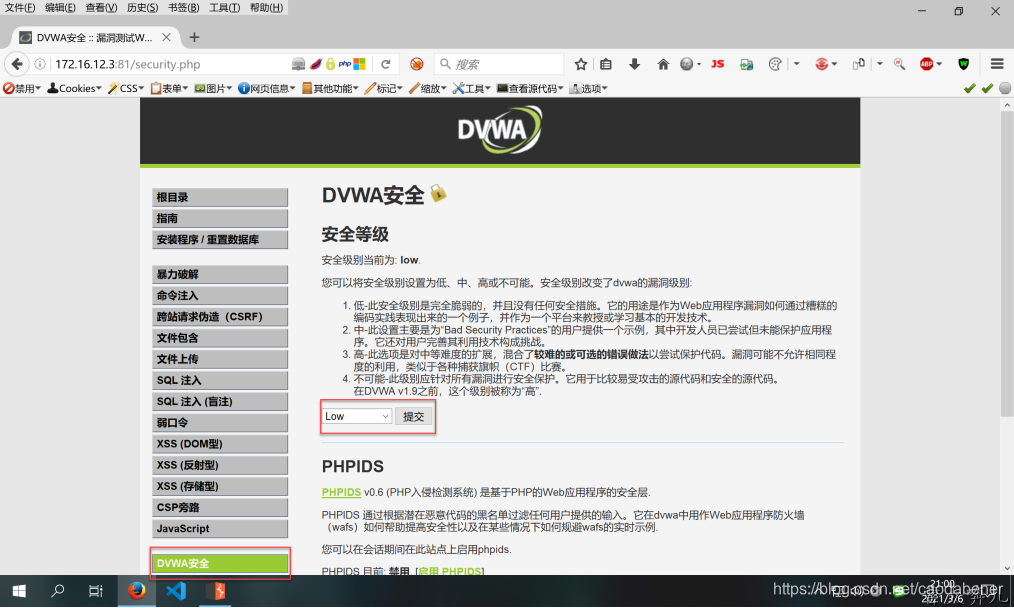Open Visual Studio Code from the taskbar
This screenshot has height=608, width=1014.
tap(176, 591)
